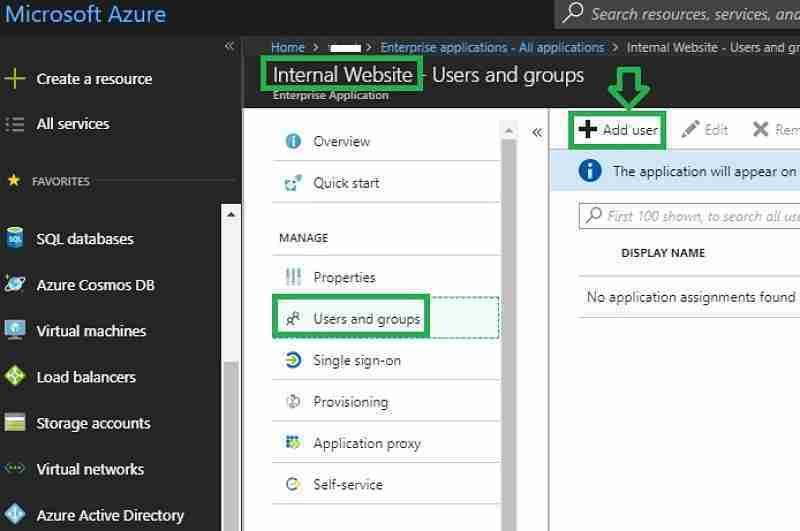Click the Virtual machines icon

(x=15, y=330)
